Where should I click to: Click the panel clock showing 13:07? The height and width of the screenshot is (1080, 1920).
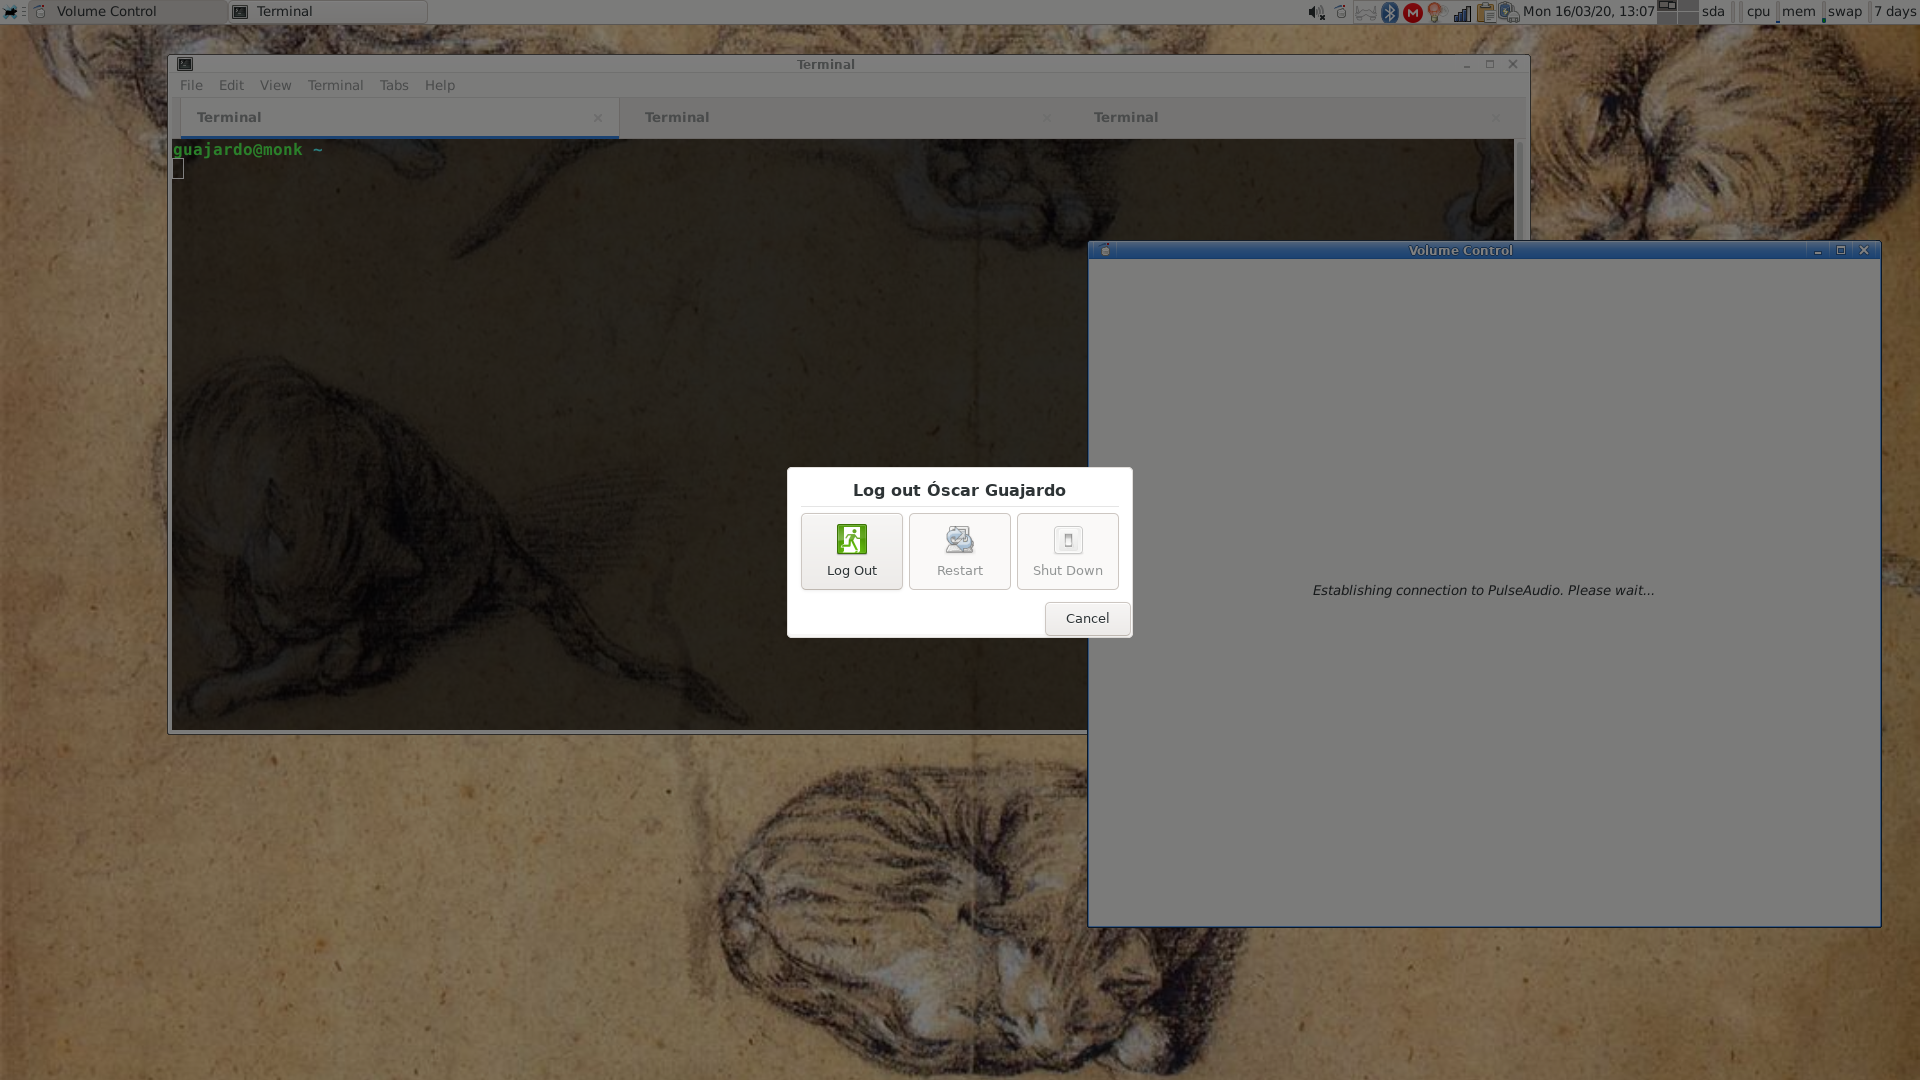[1588, 12]
